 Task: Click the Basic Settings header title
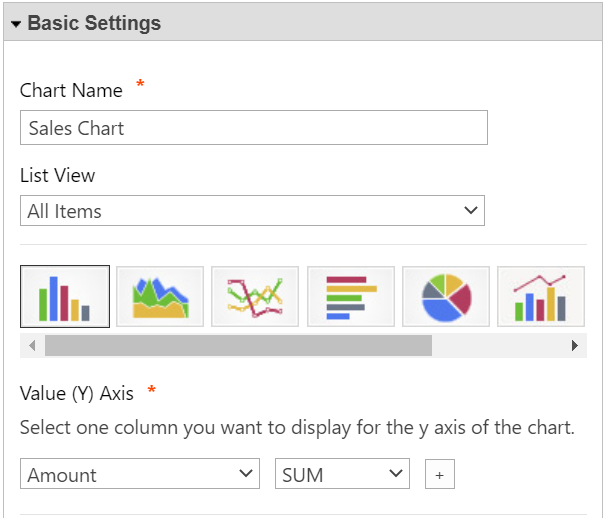94,23
